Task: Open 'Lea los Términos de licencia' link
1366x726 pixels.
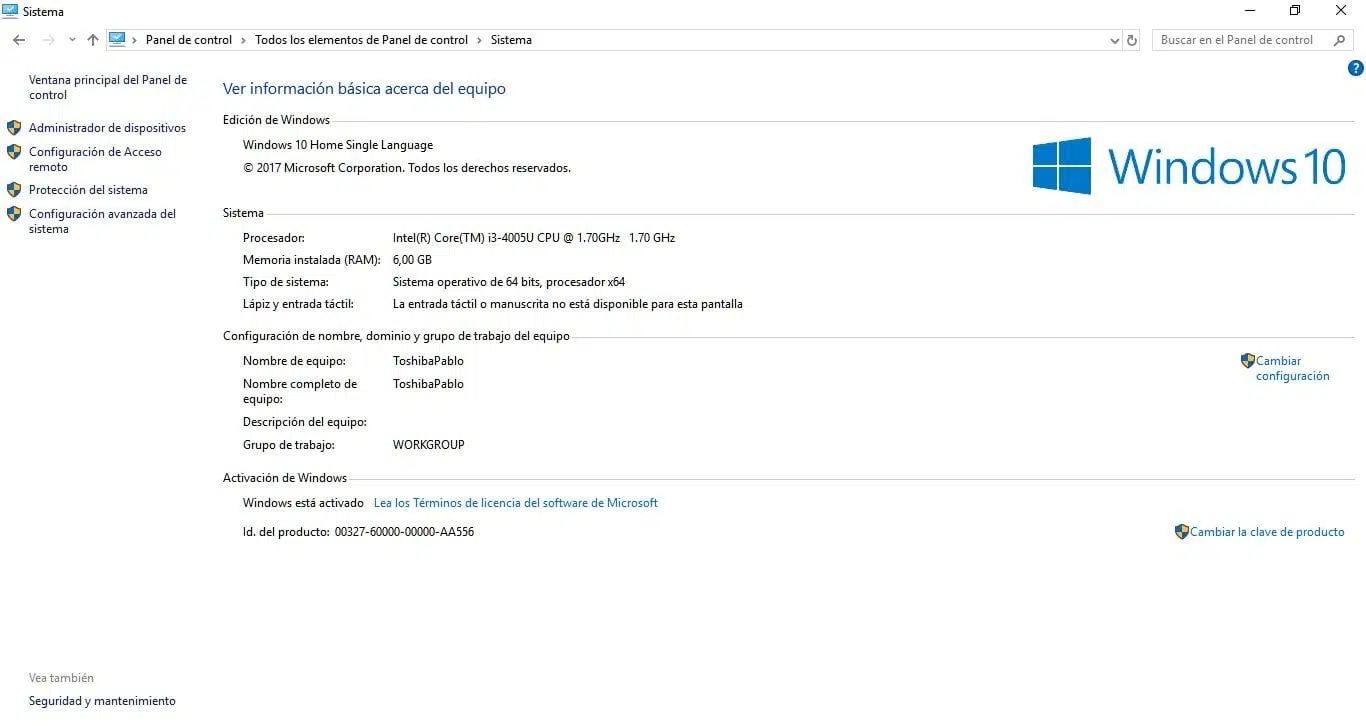Action: (x=516, y=503)
